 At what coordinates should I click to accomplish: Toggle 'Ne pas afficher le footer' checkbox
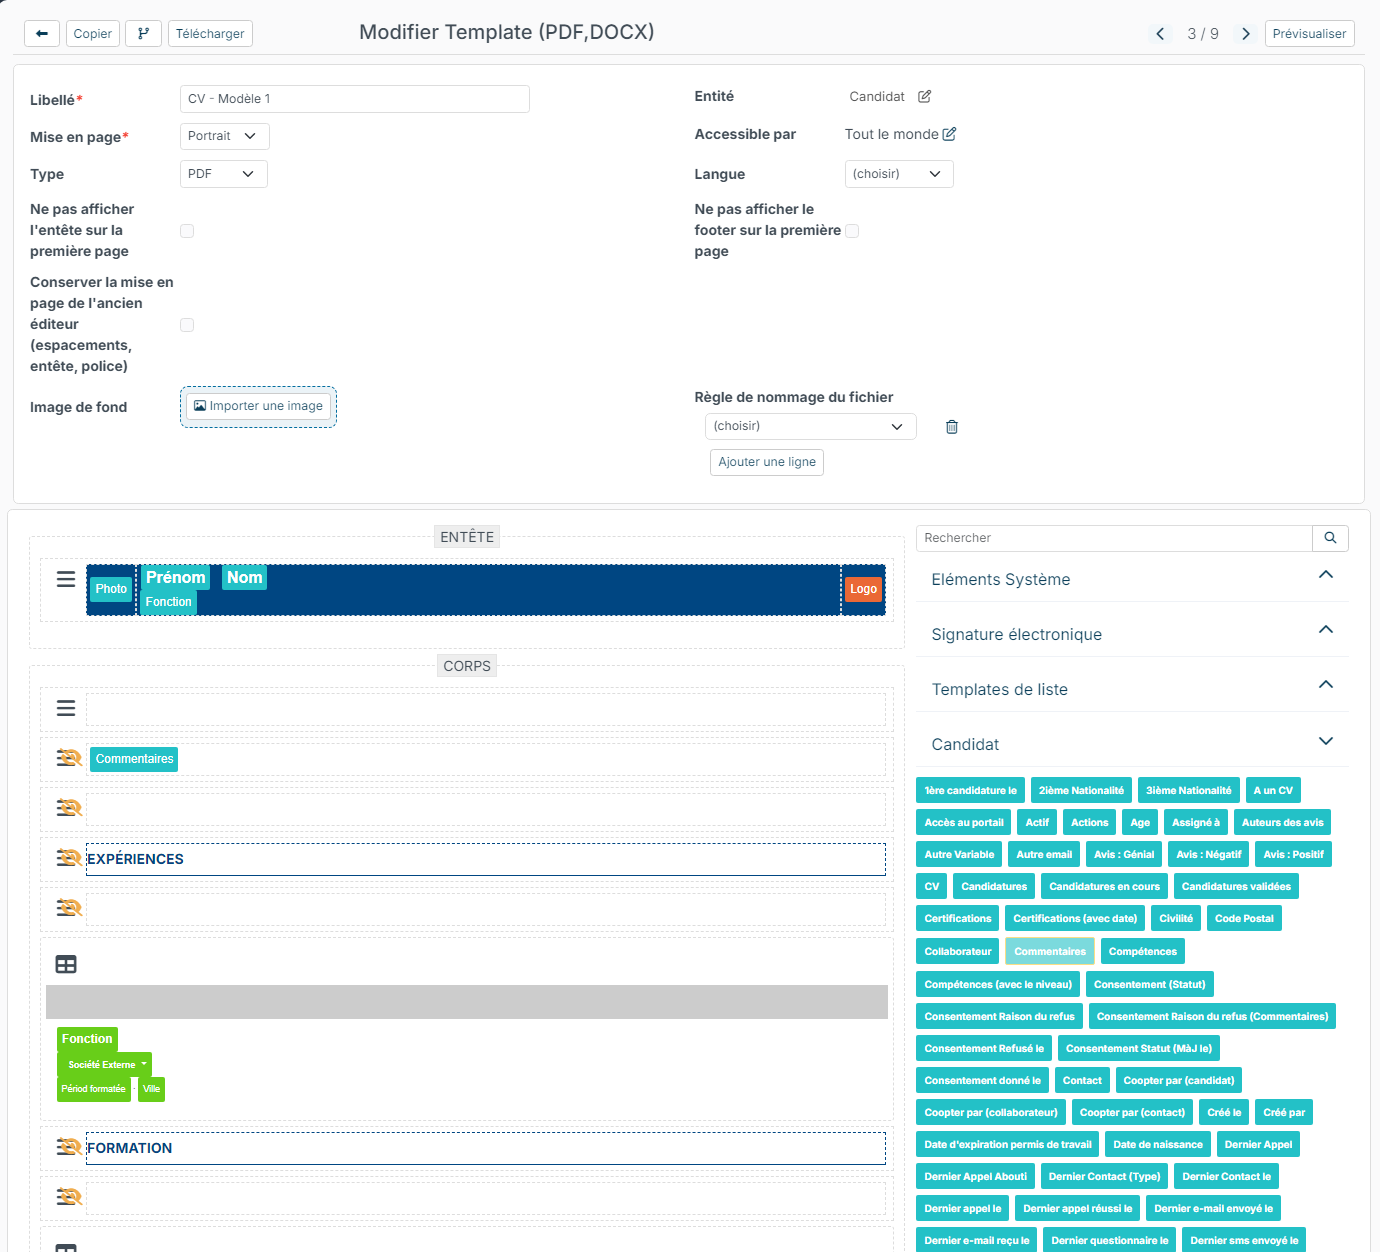852,231
